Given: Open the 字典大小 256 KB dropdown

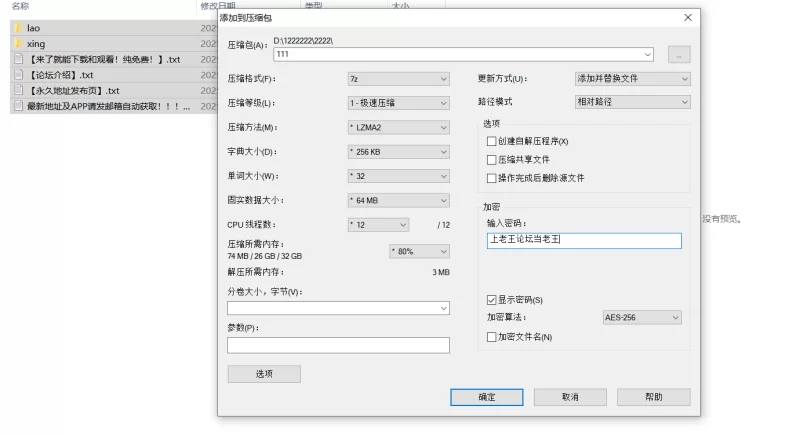Looking at the screenshot, I should tap(398, 152).
